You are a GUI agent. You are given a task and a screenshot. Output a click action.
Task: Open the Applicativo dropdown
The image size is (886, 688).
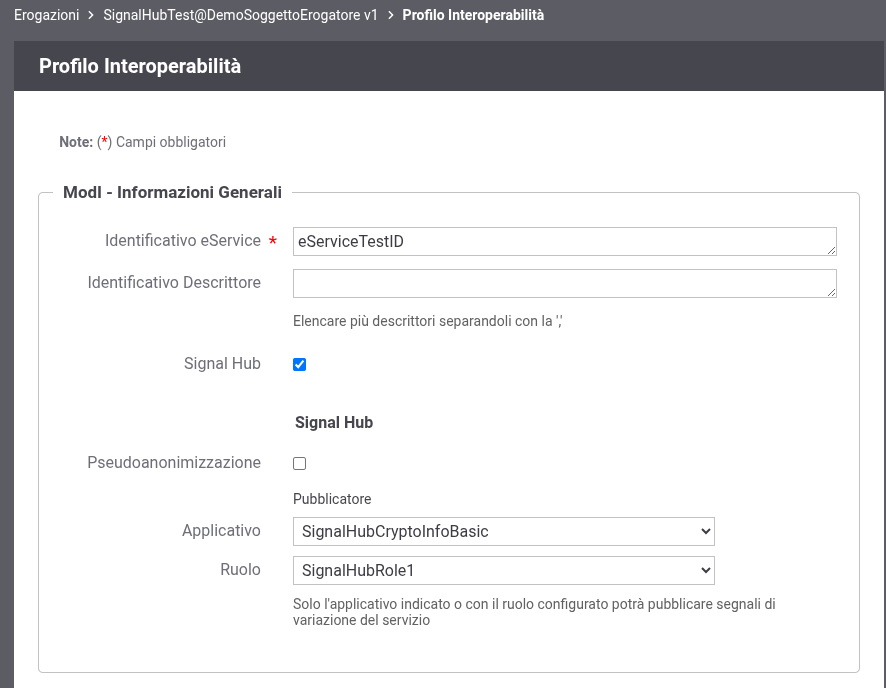(x=503, y=531)
